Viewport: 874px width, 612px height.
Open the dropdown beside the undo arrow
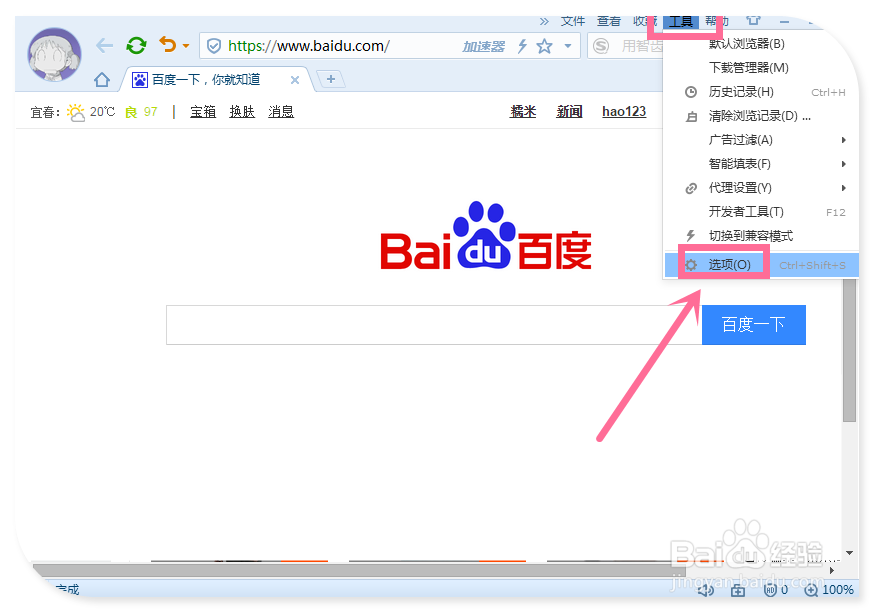(186, 46)
